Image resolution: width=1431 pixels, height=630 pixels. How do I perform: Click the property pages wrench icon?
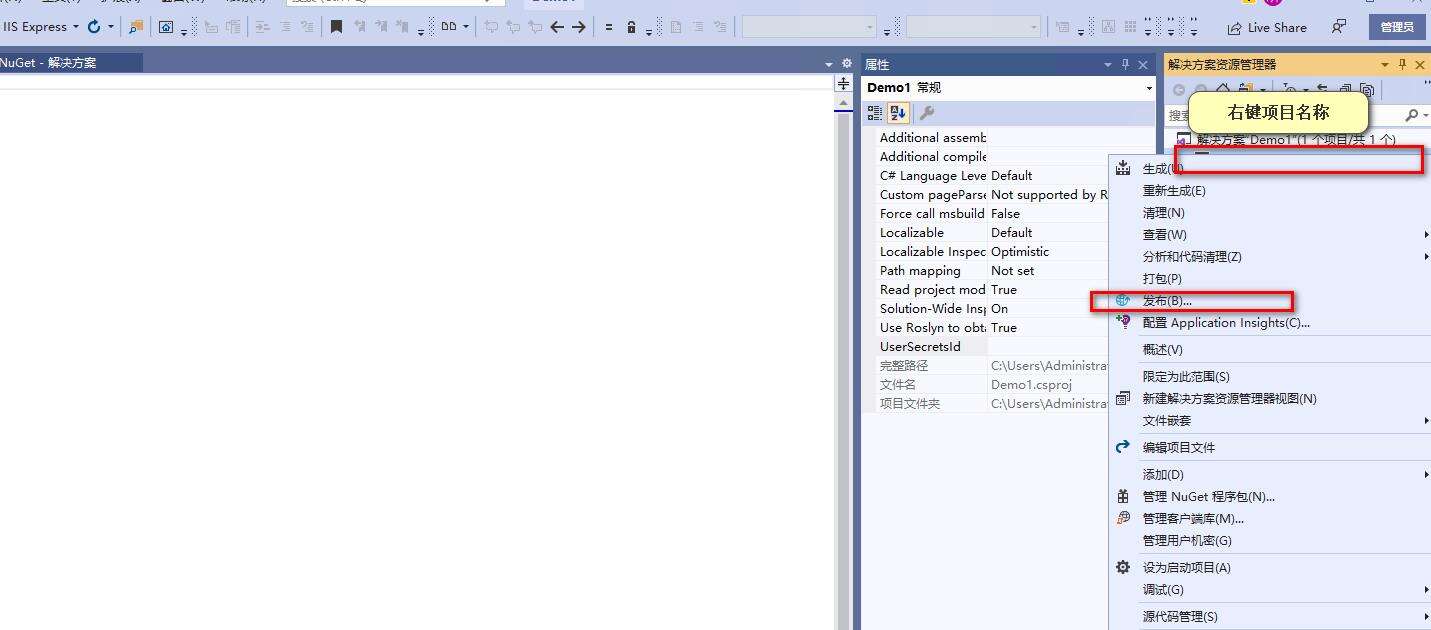pos(927,113)
